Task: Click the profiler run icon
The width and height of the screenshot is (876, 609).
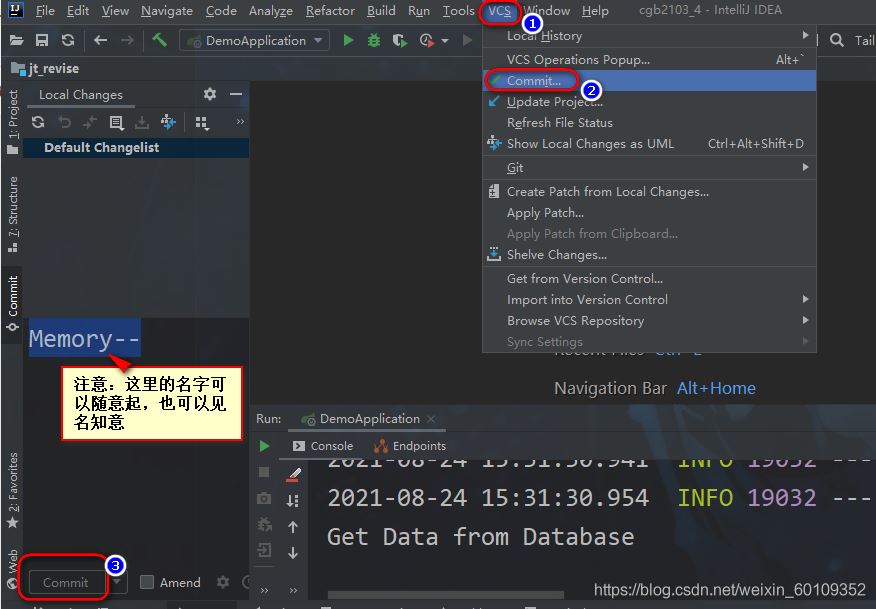Action: (427, 40)
